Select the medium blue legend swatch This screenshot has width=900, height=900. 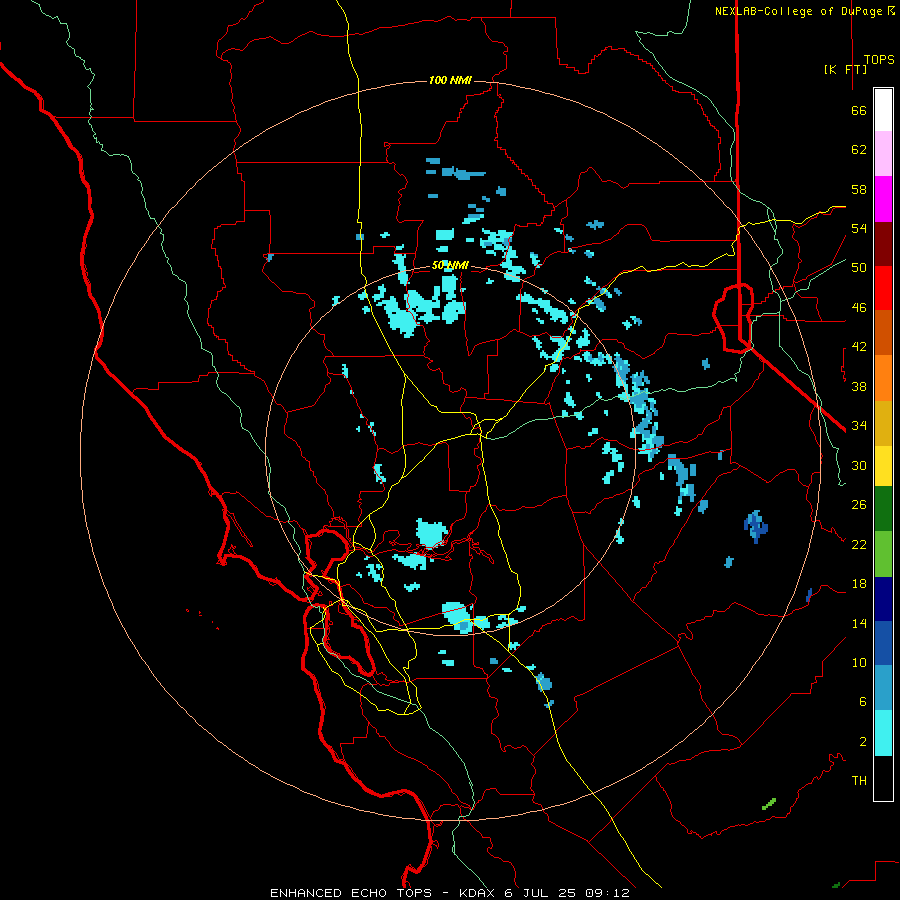pyautogui.click(x=883, y=643)
